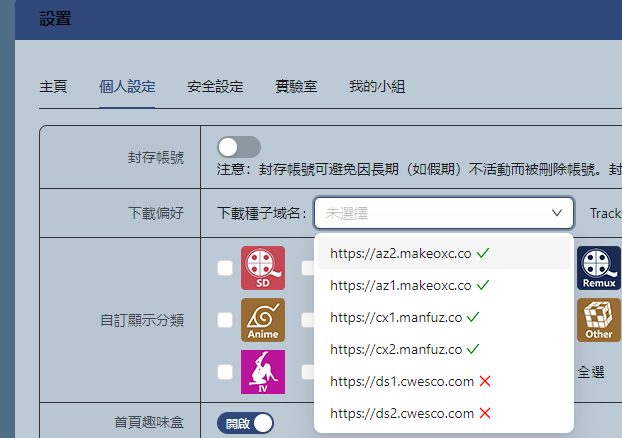Click the 下載偏好 row label
The width and height of the screenshot is (622, 438).
click(156, 213)
